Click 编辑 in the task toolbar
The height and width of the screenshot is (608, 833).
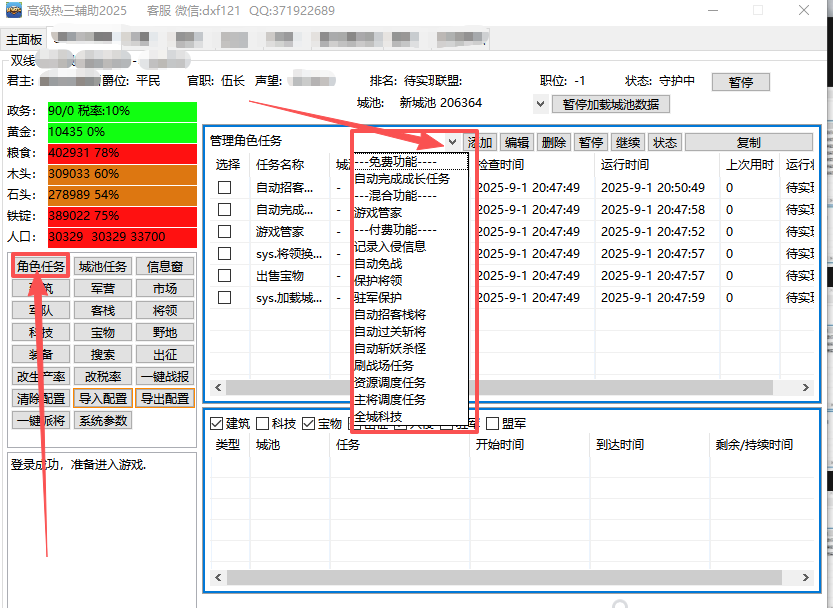(x=516, y=142)
